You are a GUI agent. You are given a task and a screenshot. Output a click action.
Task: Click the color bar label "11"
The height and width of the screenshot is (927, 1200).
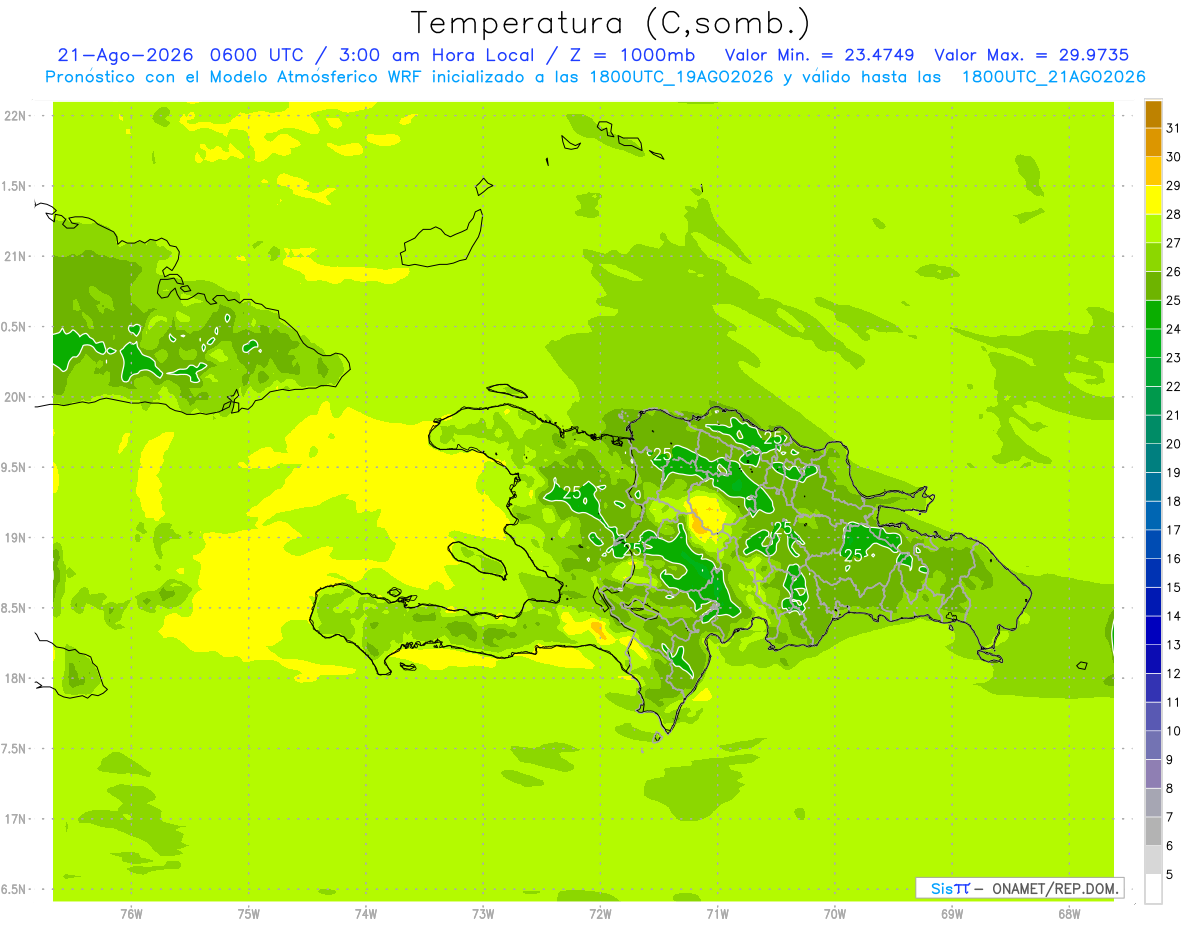1174,702
